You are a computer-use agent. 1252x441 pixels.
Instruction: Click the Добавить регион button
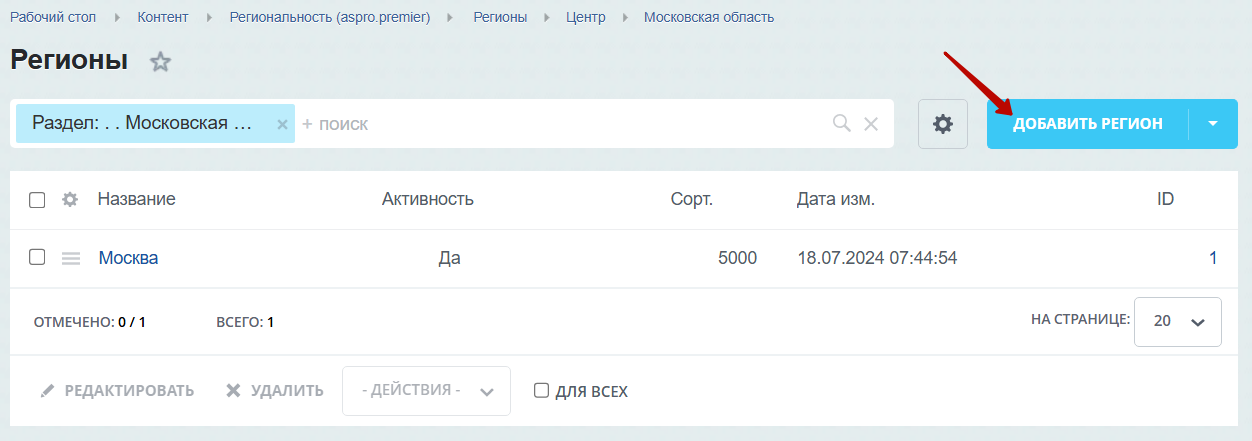[1088, 124]
